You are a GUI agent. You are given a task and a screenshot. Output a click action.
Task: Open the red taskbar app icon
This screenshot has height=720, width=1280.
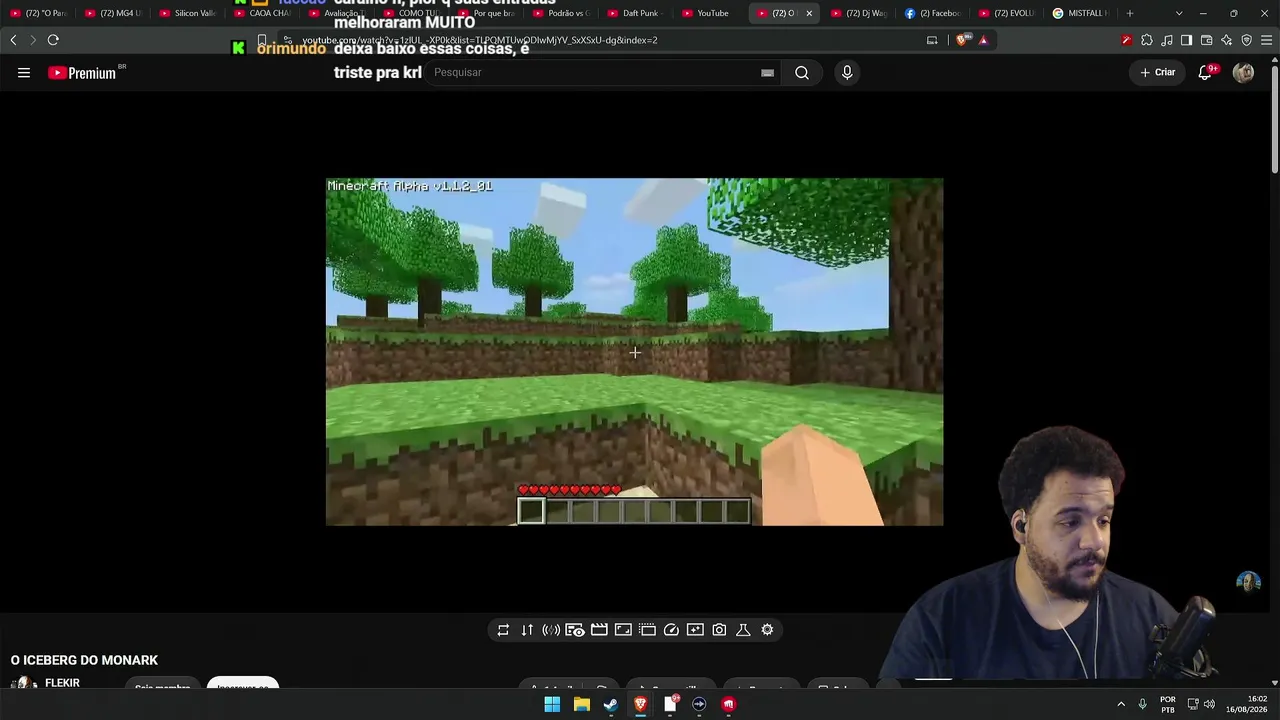729,704
